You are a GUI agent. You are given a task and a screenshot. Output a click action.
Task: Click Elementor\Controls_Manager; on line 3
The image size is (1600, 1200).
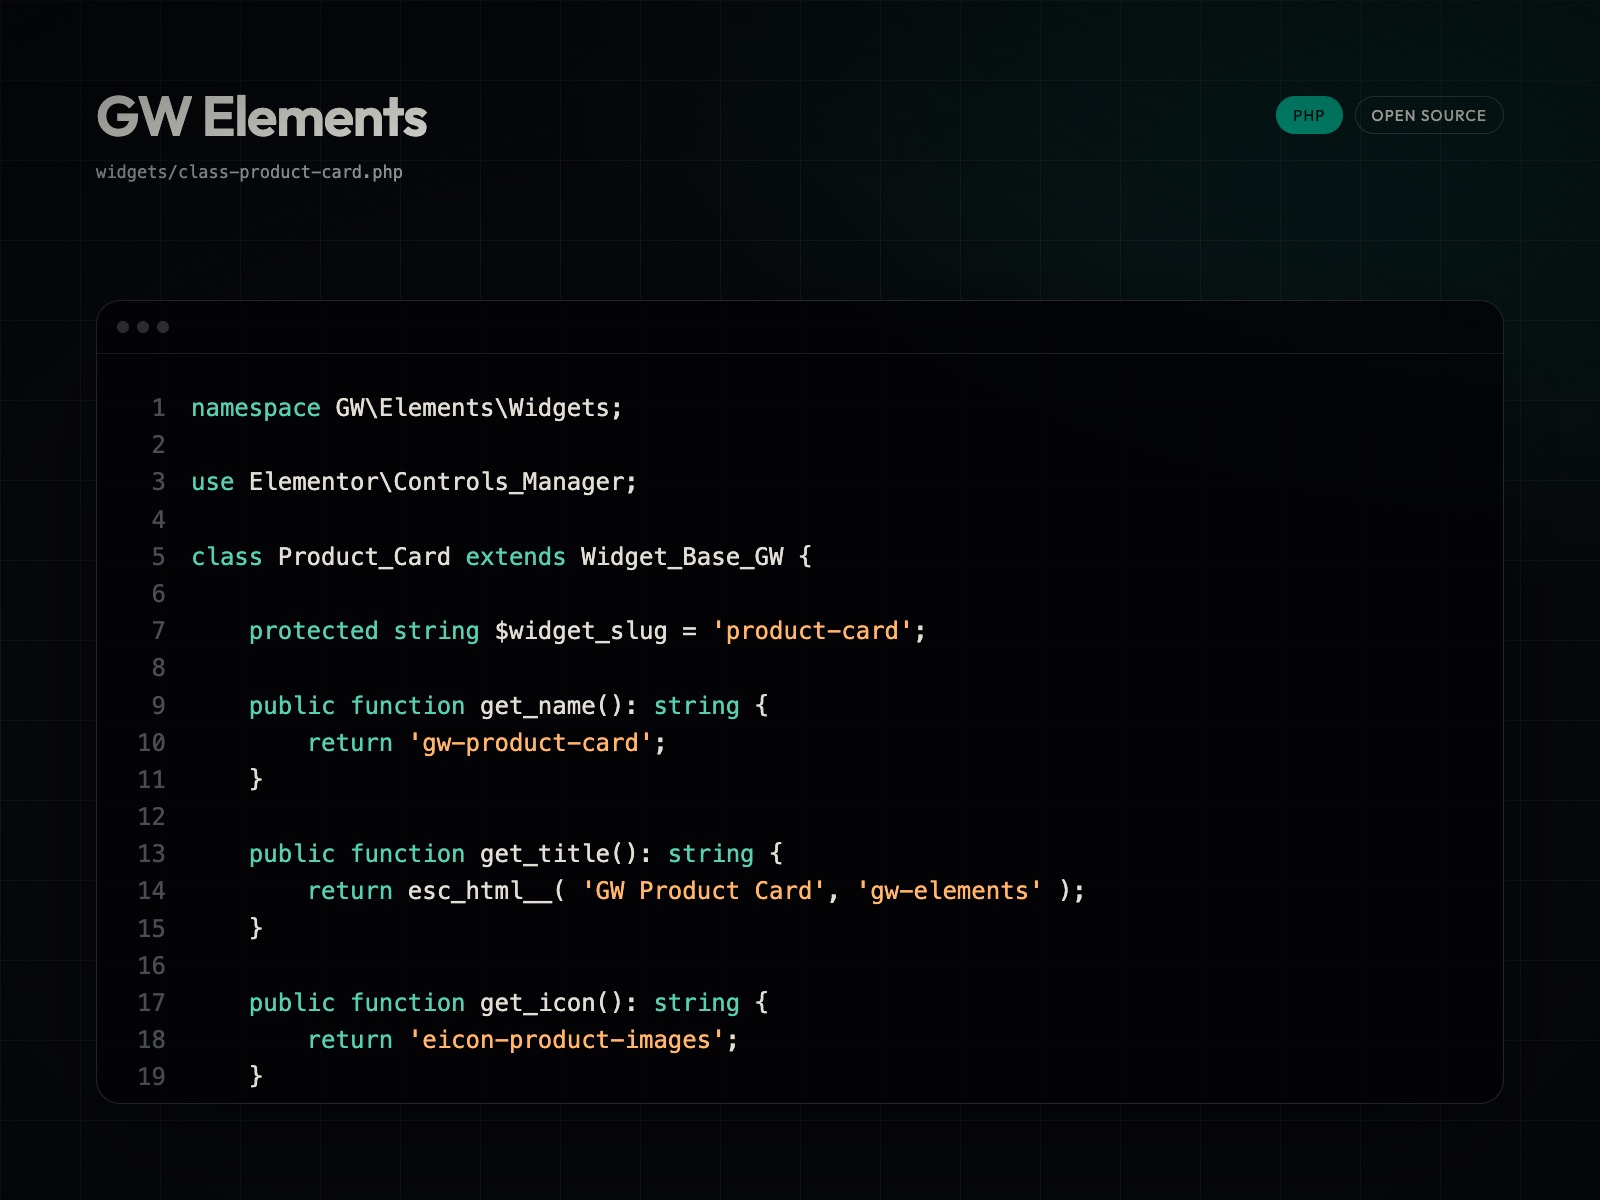pos(443,482)
